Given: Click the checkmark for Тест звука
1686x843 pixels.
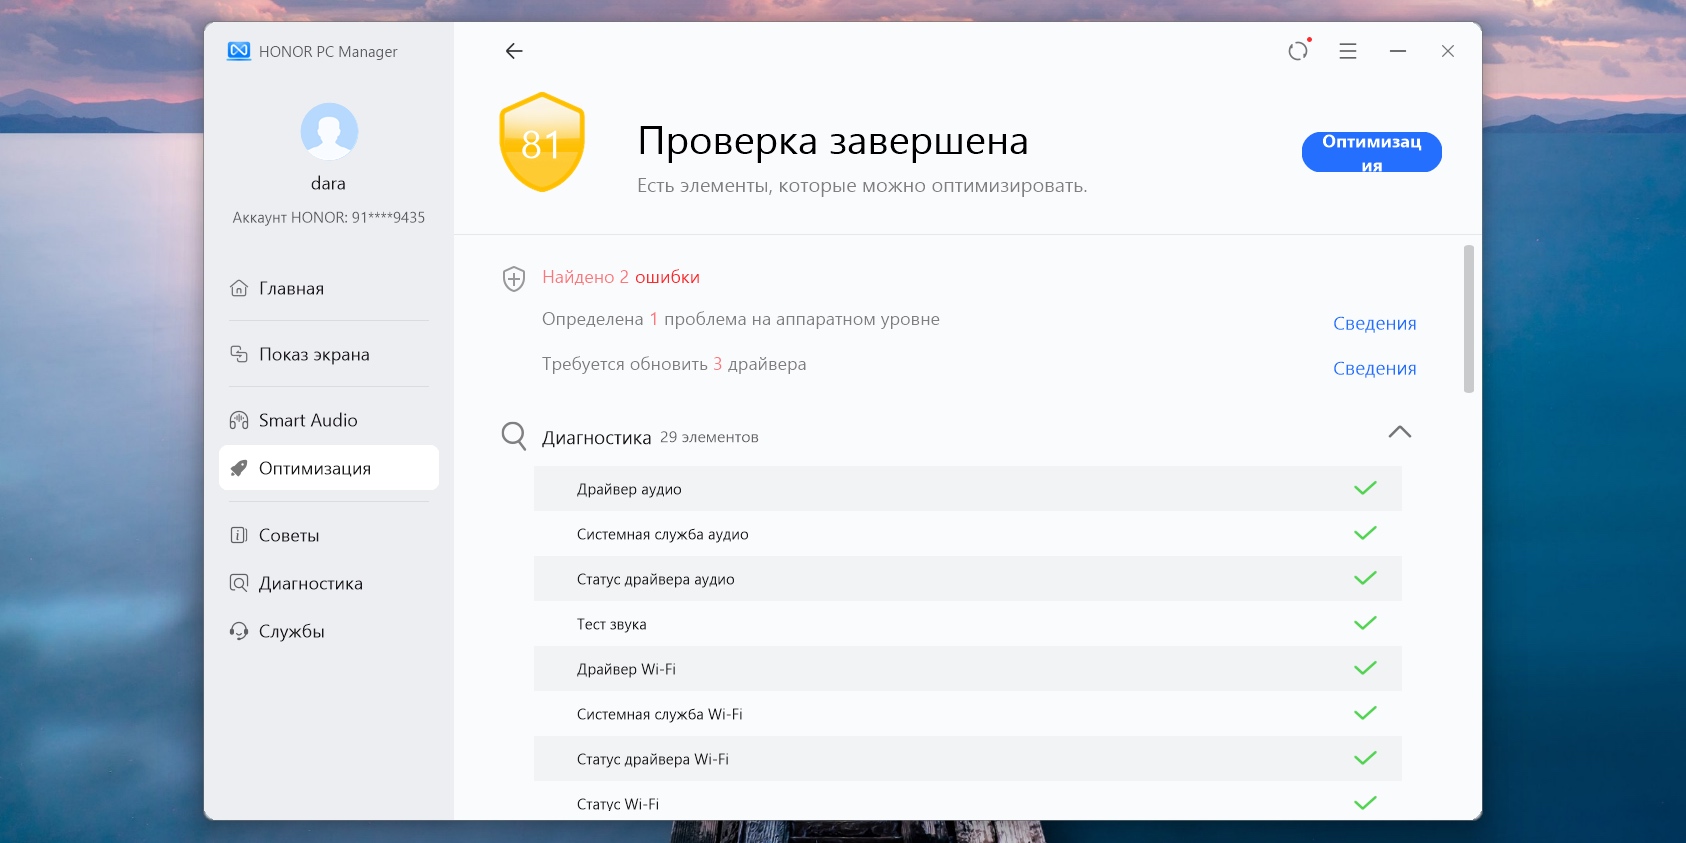Looking at the screenshot, I should click(x=1365, y=623).
